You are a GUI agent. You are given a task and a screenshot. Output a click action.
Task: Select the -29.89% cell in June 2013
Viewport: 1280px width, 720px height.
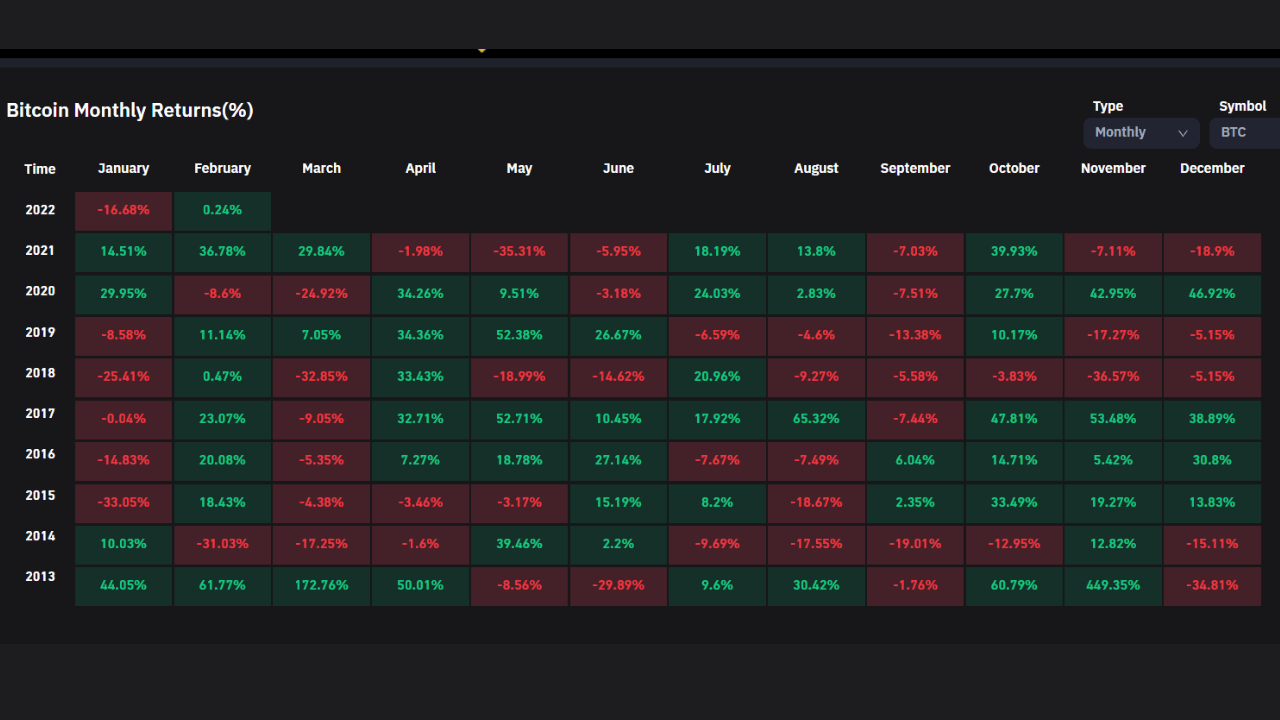[x=618, y=586]
